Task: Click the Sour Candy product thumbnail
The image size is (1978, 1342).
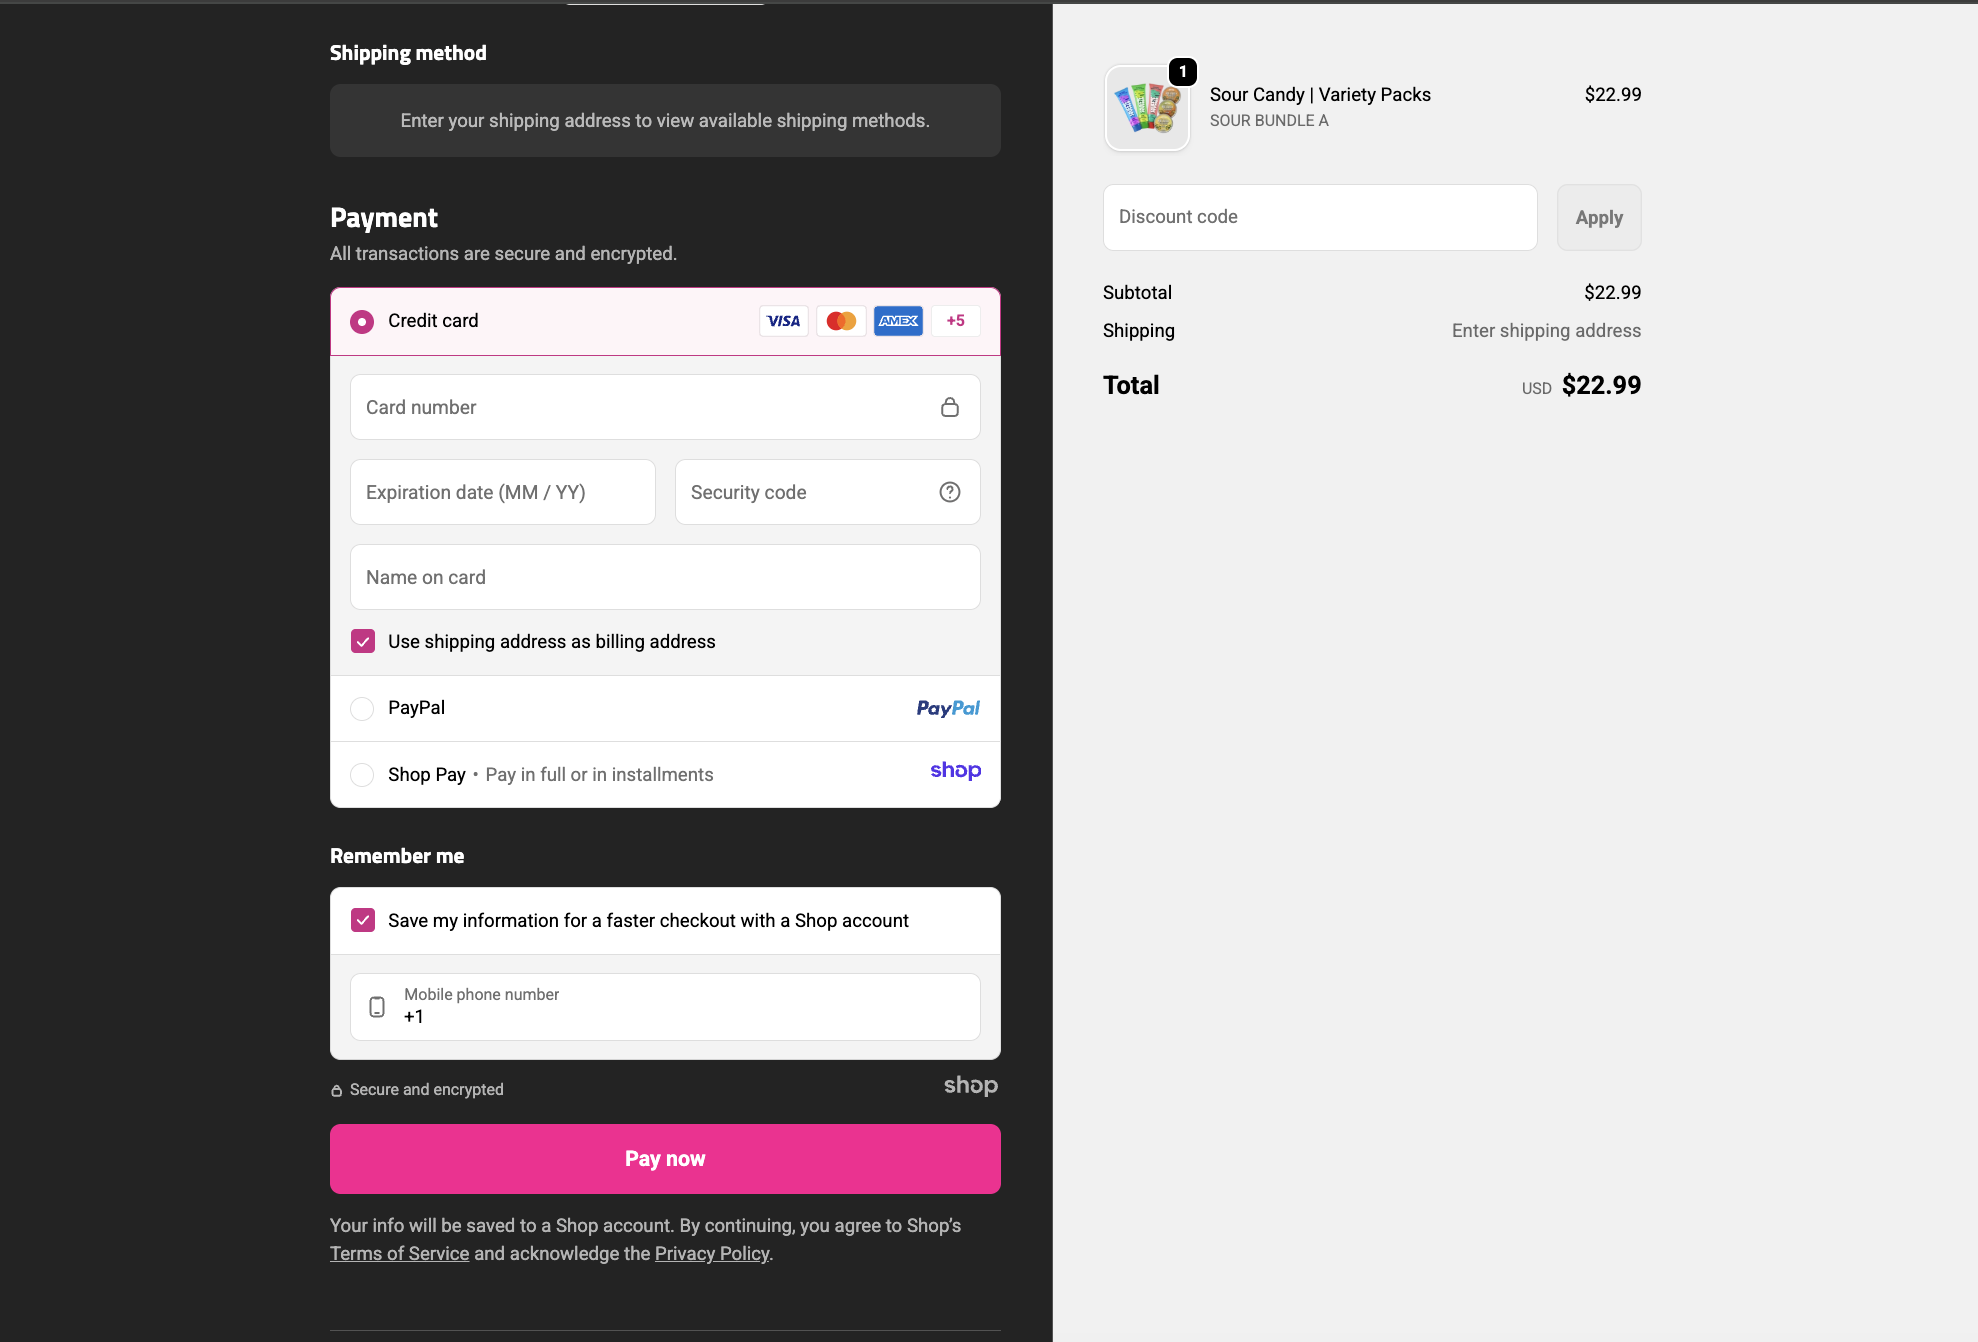Action: click(x=1147, y=108)
